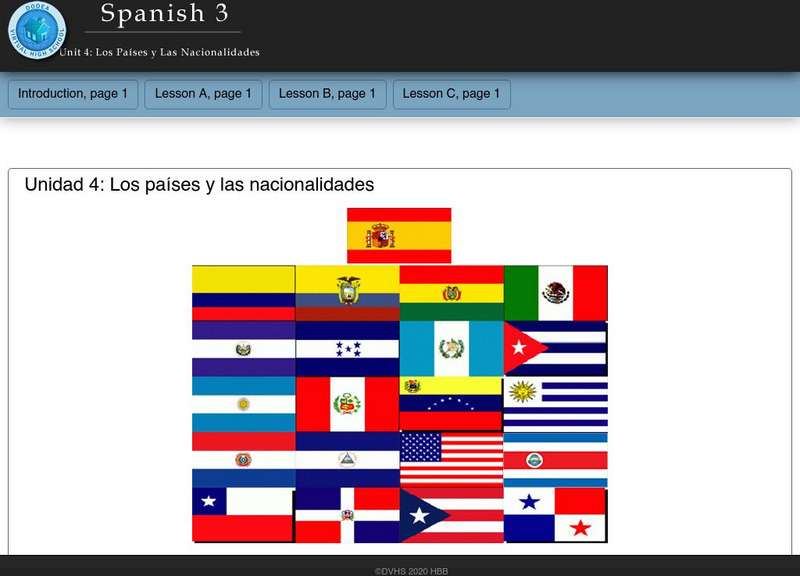The height and width of the screenshot is (576, 800).
Task: Click the Costa Rica flag
Action: click(556, 460)
